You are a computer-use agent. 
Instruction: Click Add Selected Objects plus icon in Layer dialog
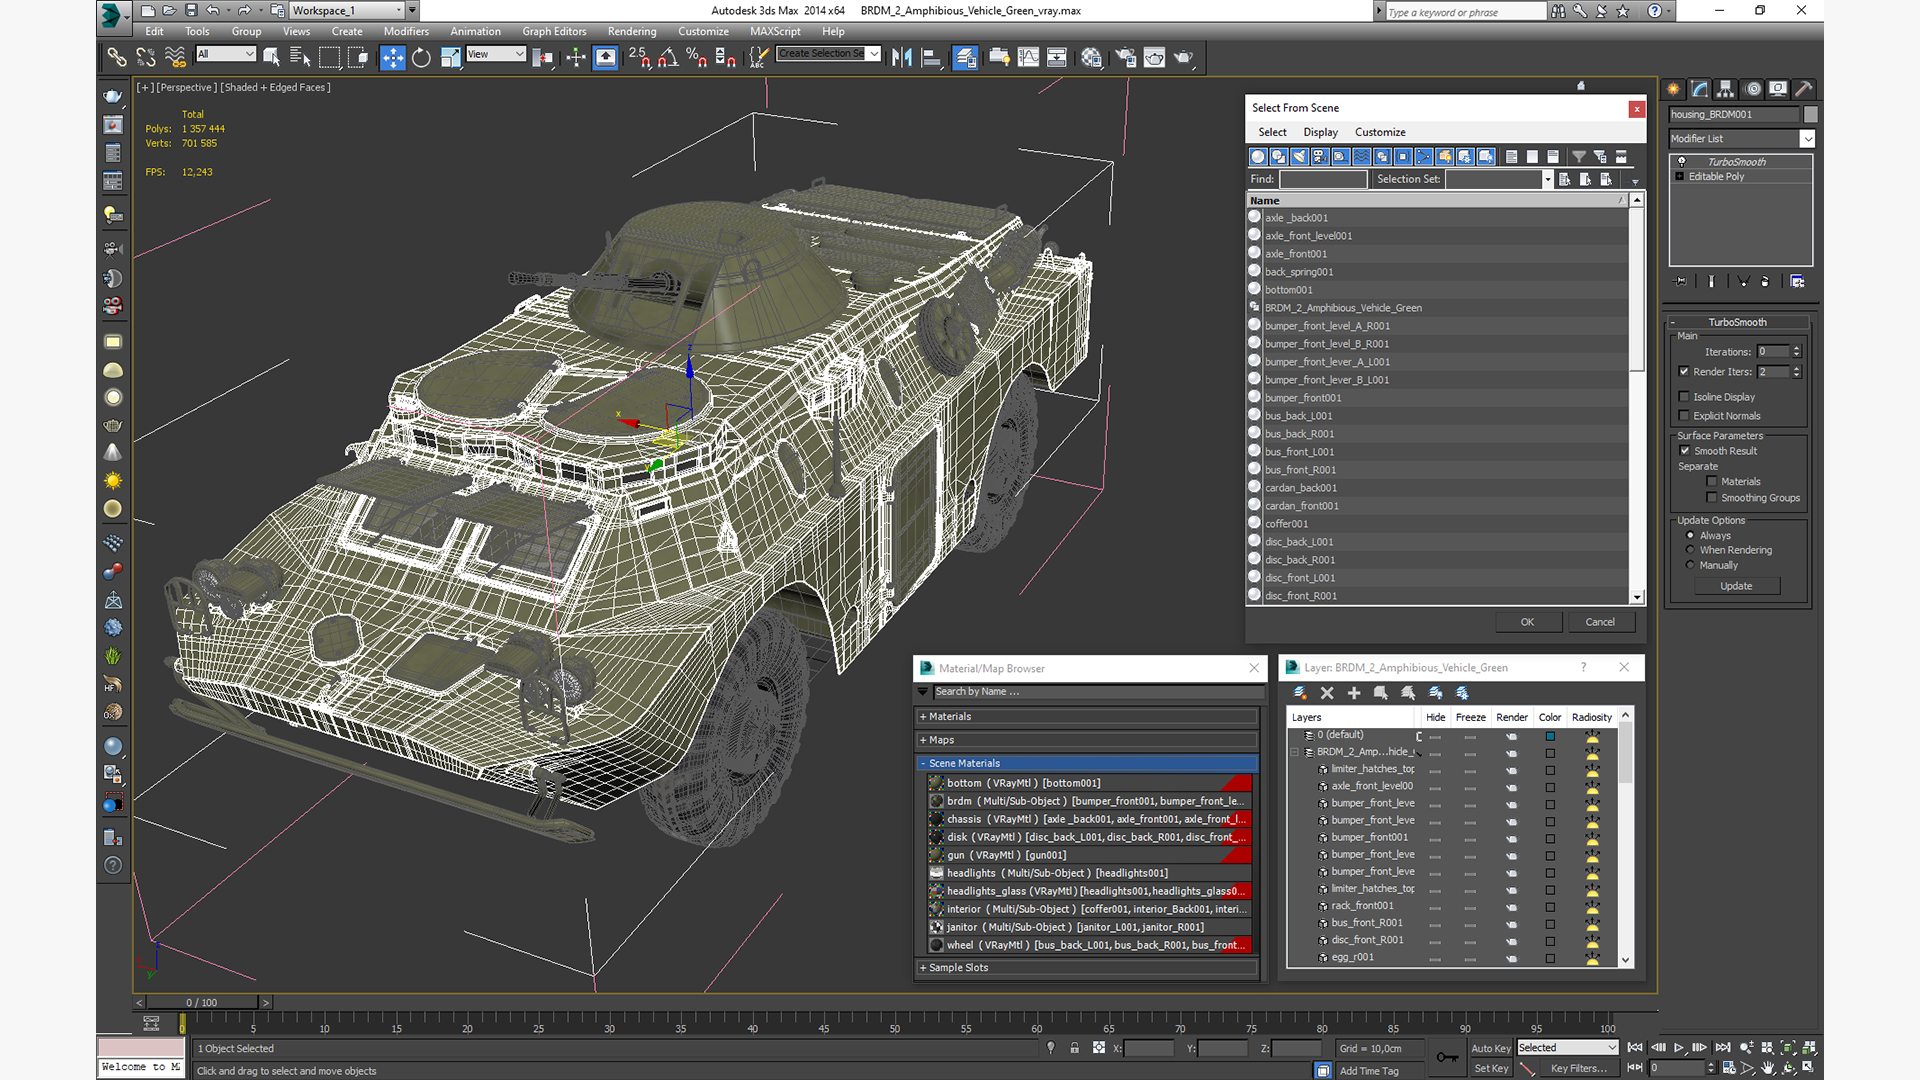1354,693
